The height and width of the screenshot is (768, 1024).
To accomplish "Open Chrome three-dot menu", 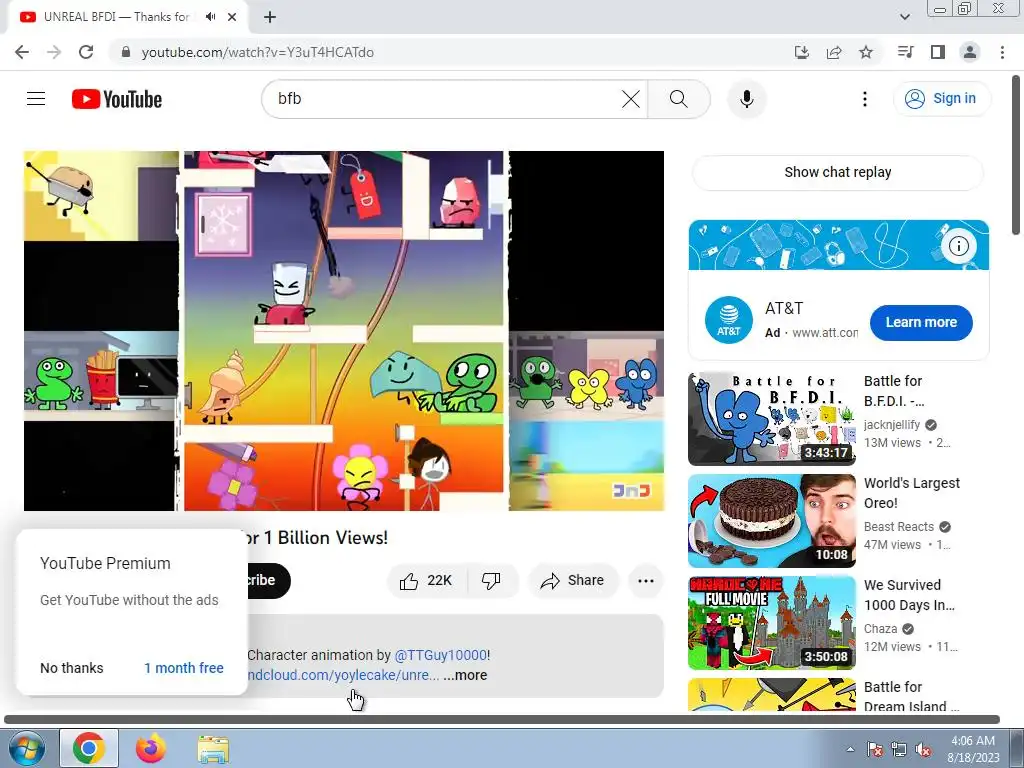I will coord(1002,52).
